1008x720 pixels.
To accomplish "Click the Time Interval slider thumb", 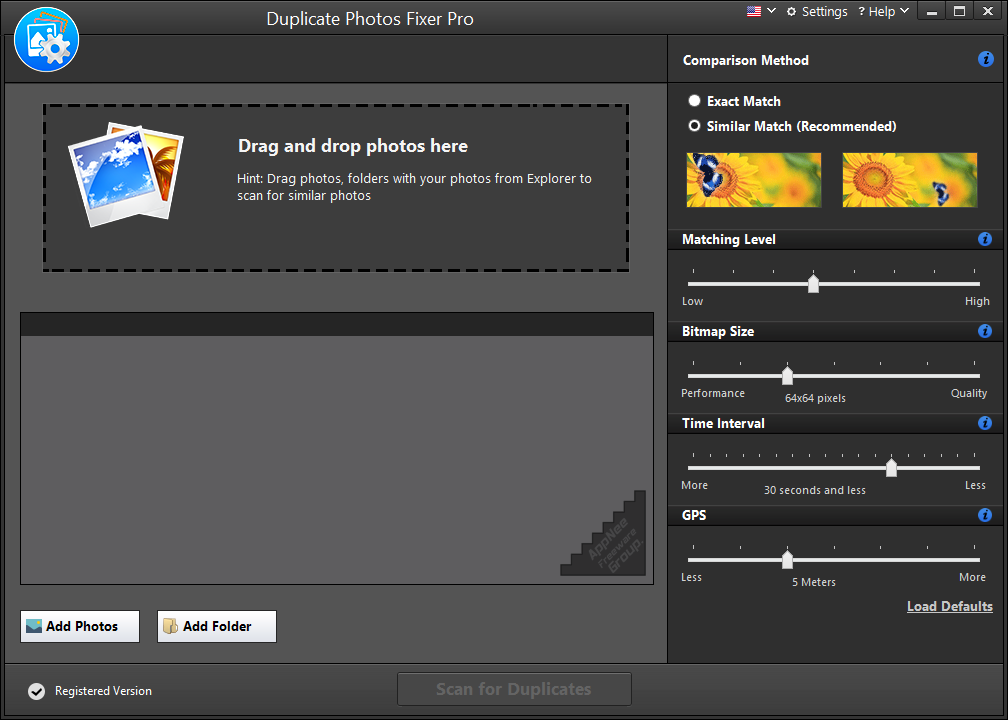I will pyautogui.click(x=891, y=468).
